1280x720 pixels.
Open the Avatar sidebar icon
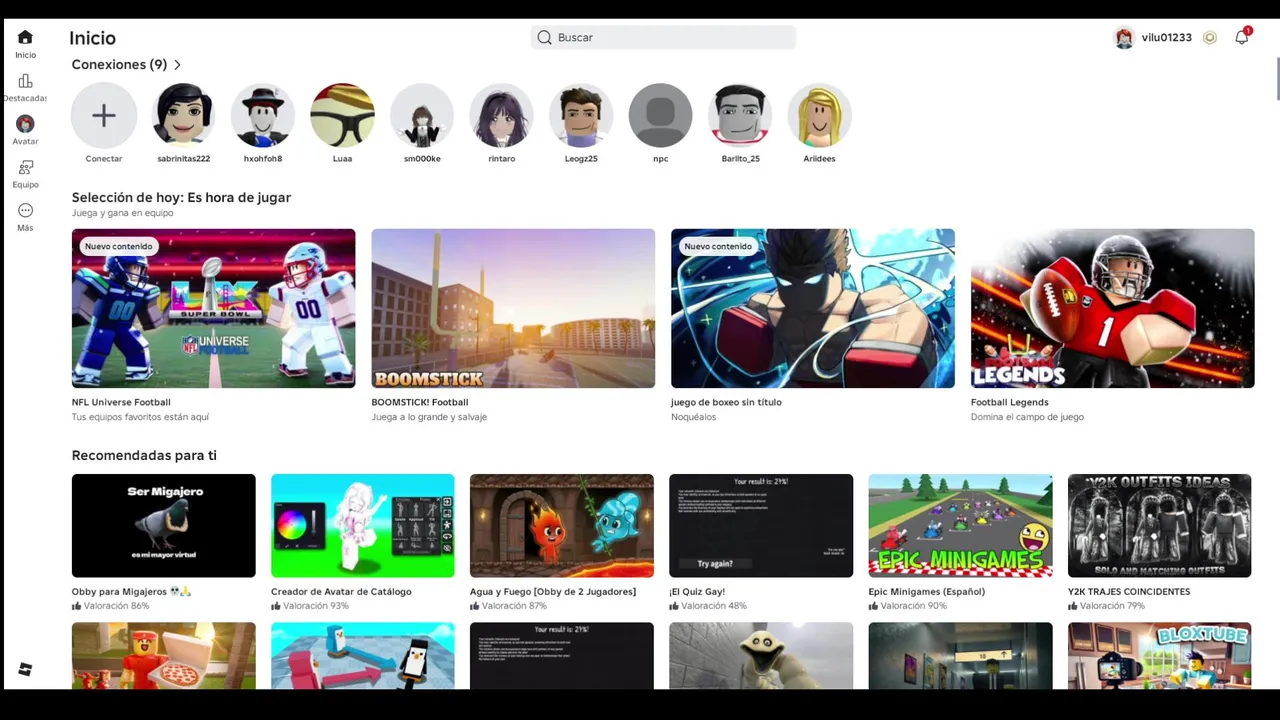(x=25, y=124)
